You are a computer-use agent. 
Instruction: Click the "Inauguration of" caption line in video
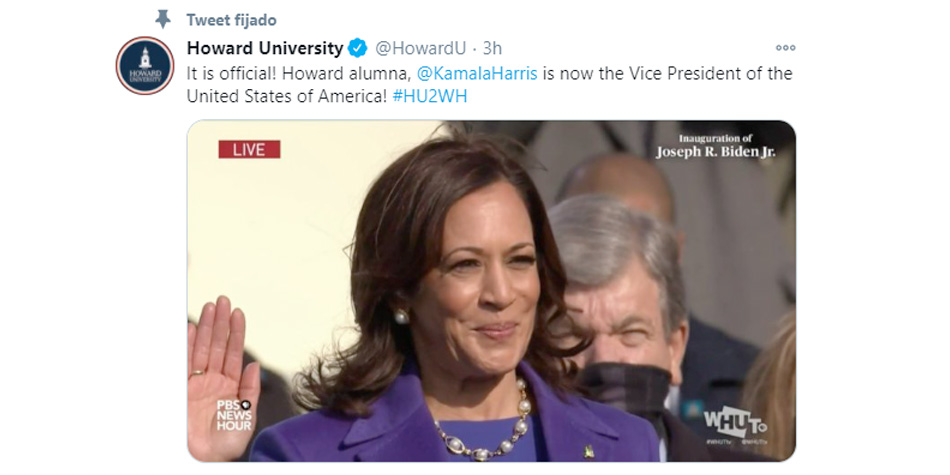[715, 138]
